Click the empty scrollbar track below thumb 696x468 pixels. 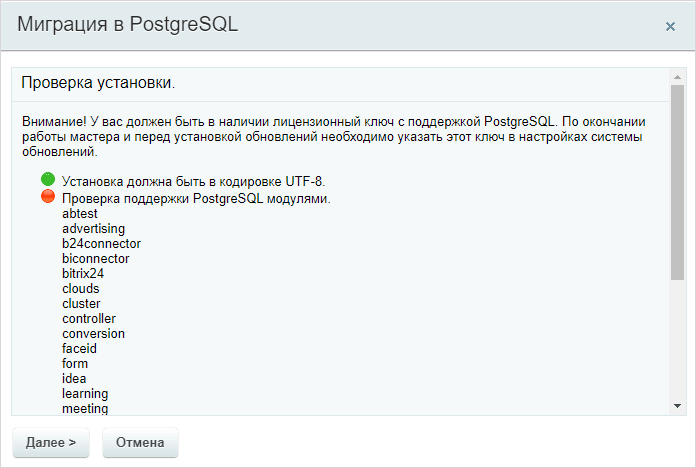677,340
